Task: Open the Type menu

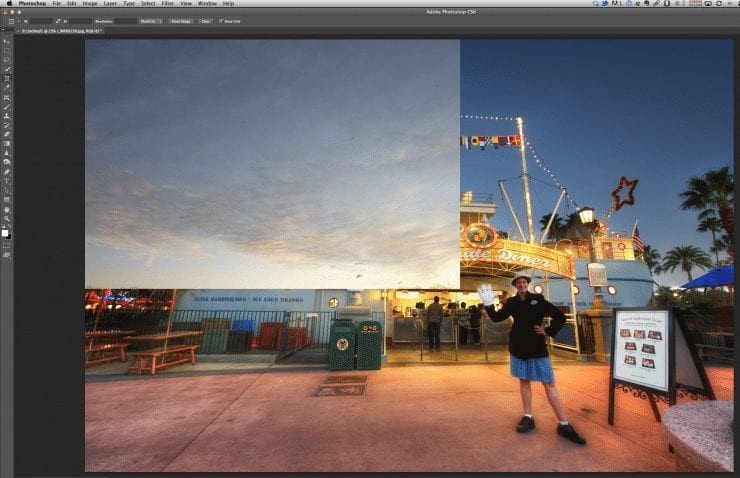Action: pyautogui.click(x=129, y=3)
